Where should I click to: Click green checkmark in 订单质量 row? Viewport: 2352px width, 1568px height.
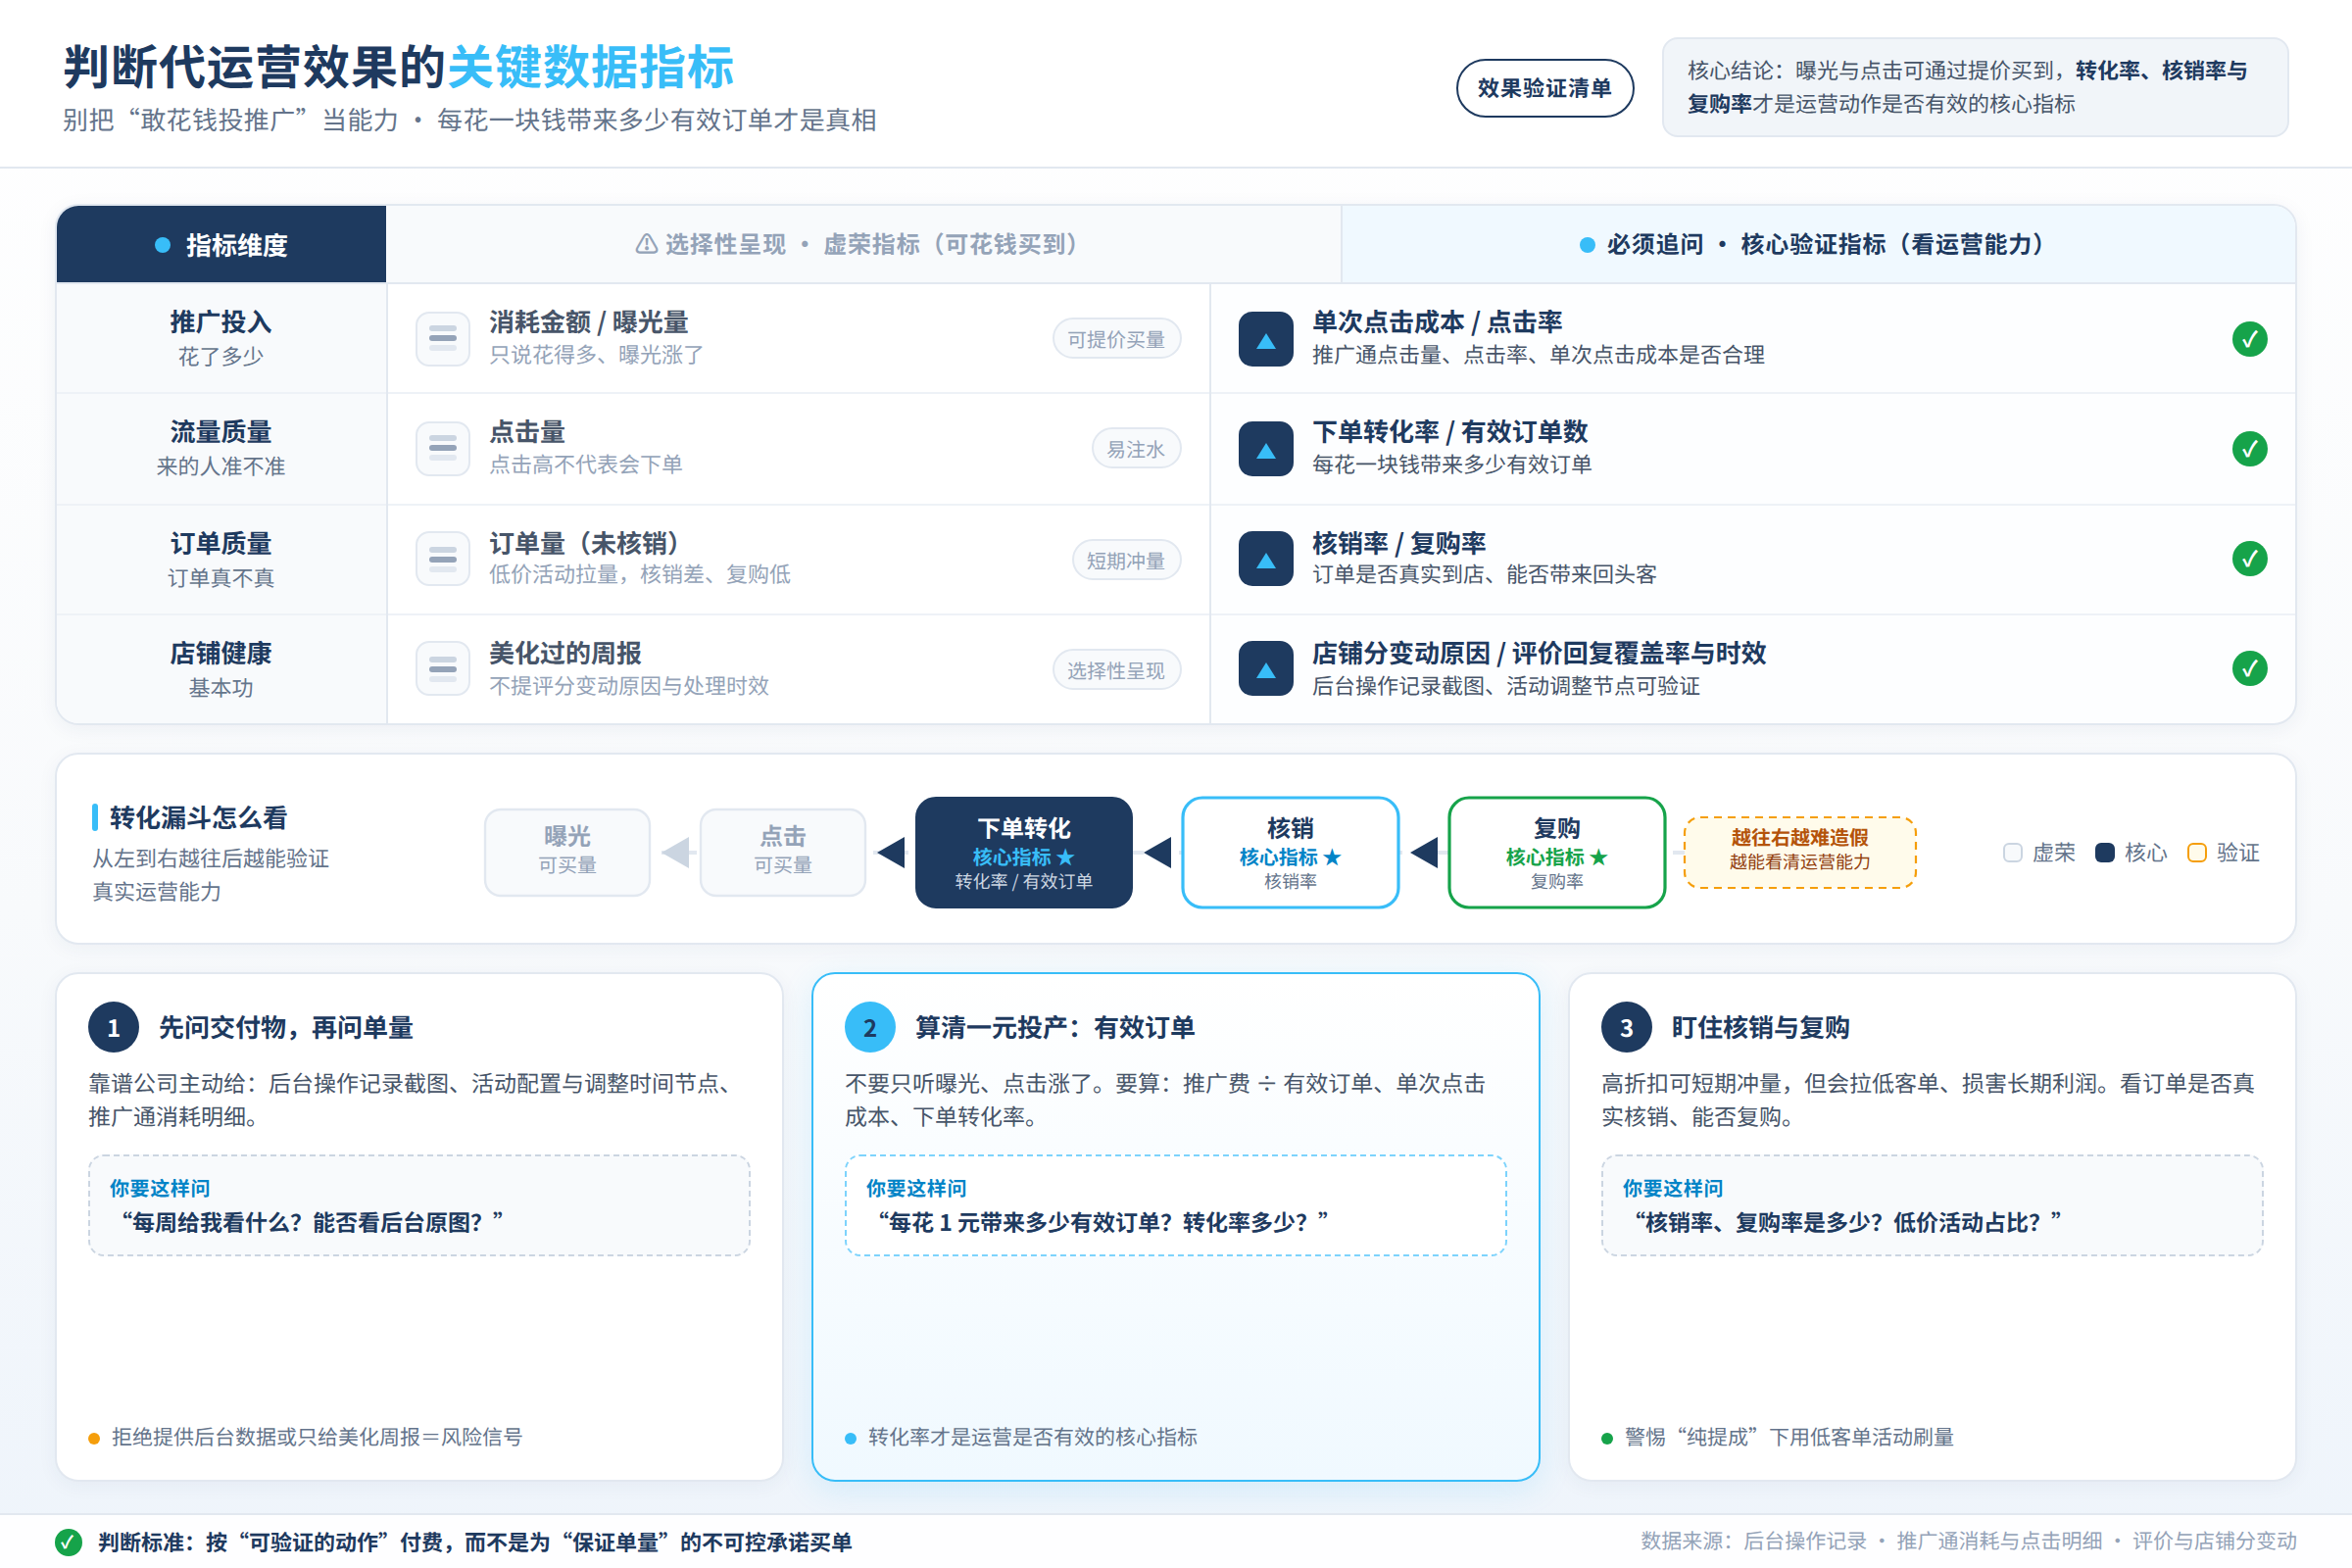point(2250,559)
